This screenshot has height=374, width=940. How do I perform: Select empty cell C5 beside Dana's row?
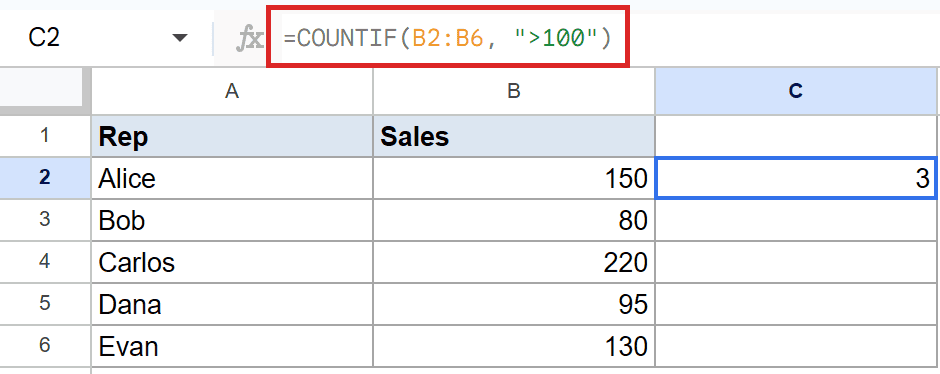[796, 304]
